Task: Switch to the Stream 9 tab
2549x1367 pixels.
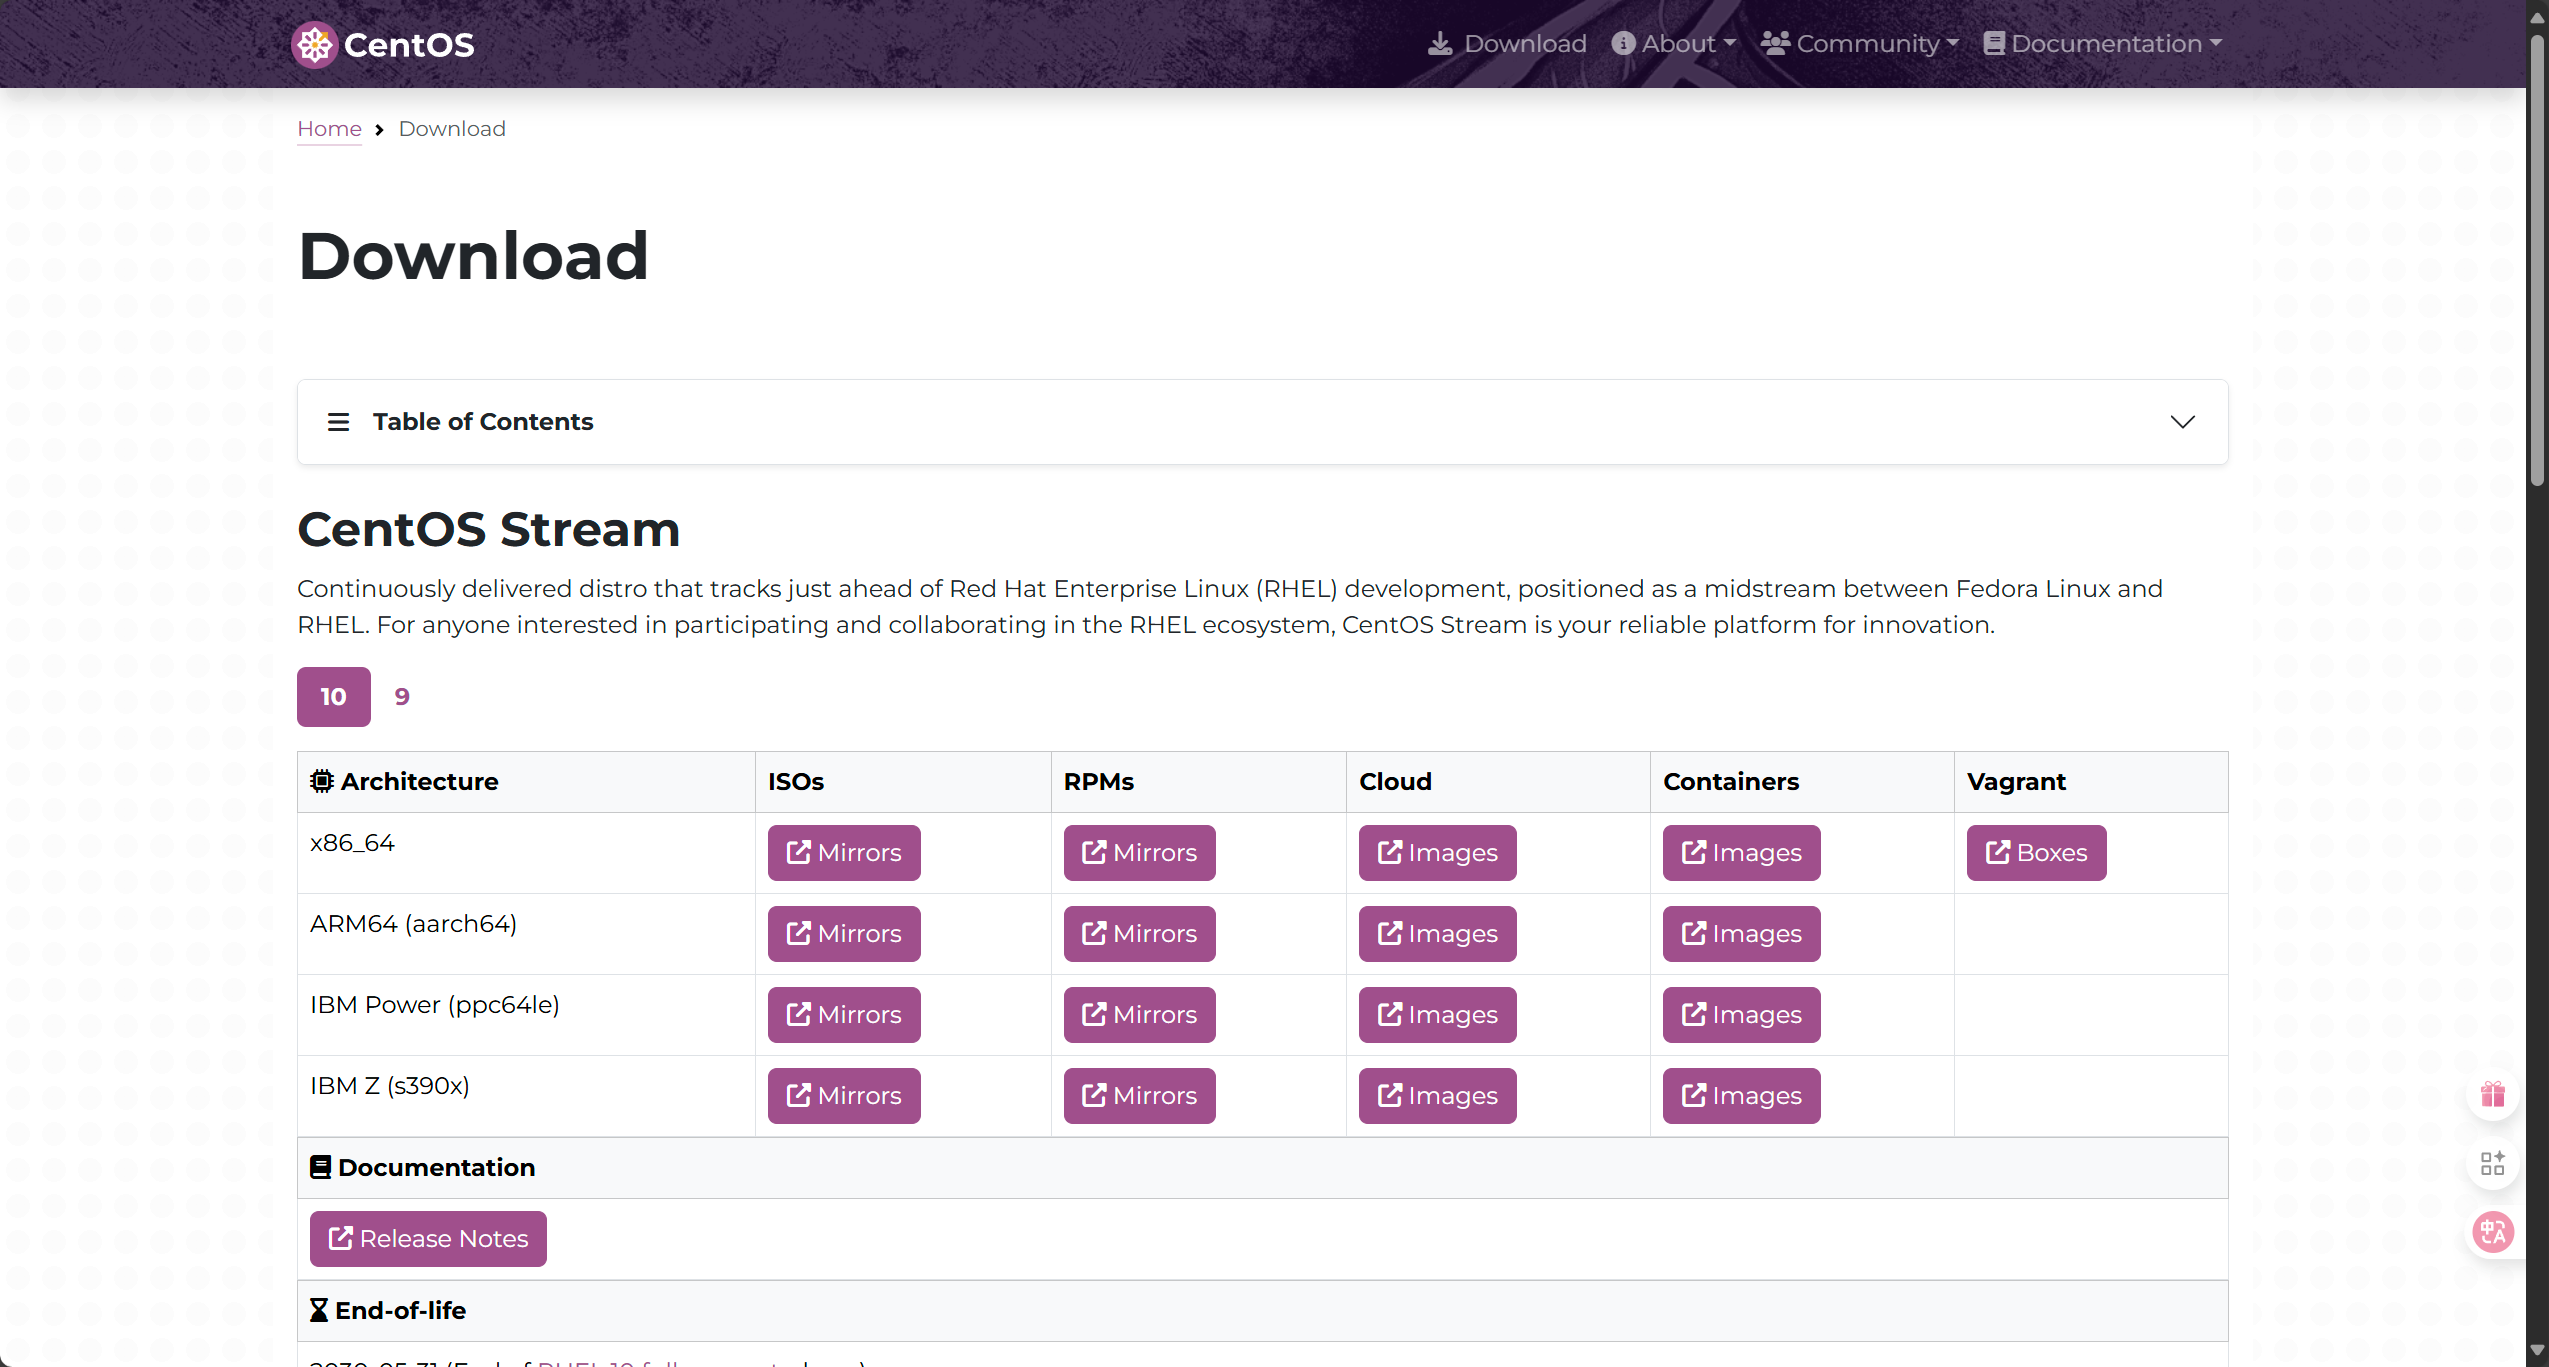Action: pos(402,697)
